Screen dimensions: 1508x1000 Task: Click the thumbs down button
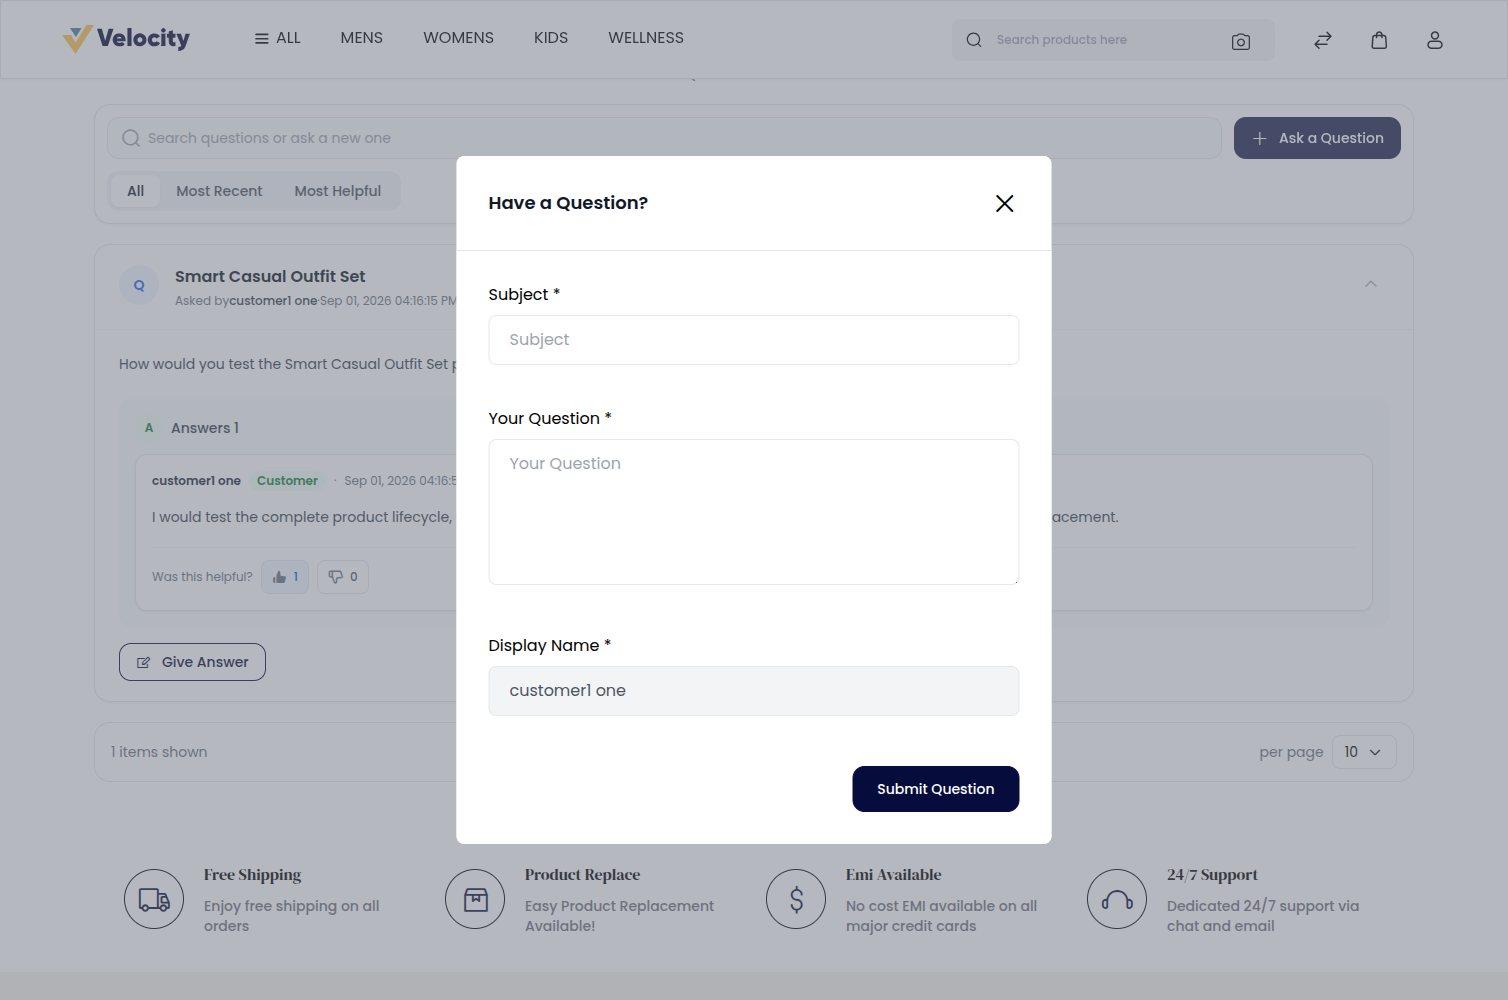pyautogui.click(x=343, y=577)
